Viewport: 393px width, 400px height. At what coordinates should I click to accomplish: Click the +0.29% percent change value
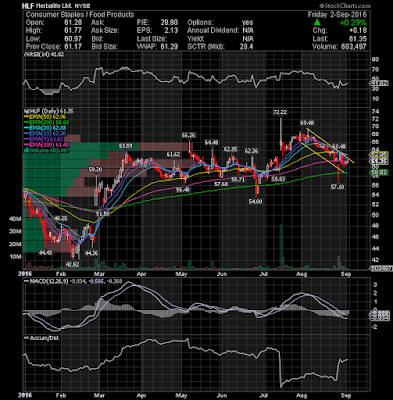(x=353, y=23)
